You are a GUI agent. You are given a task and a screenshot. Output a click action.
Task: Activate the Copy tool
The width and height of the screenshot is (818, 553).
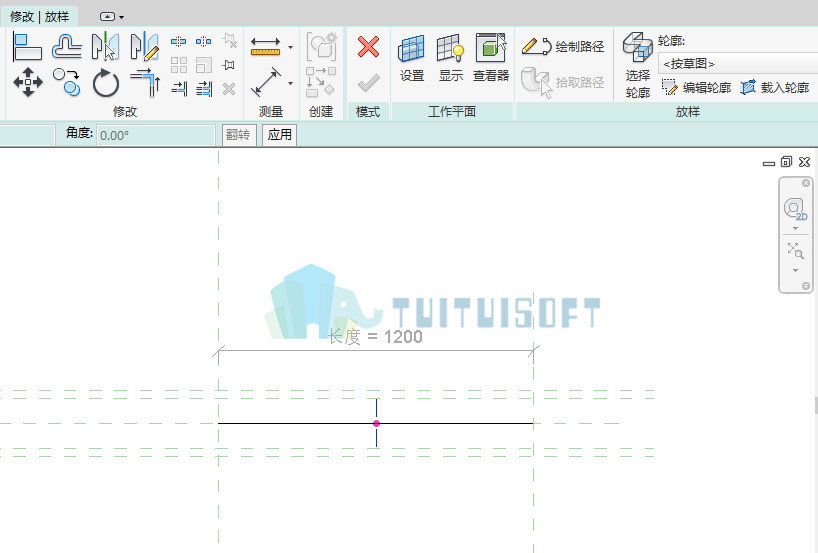point(67,82)
